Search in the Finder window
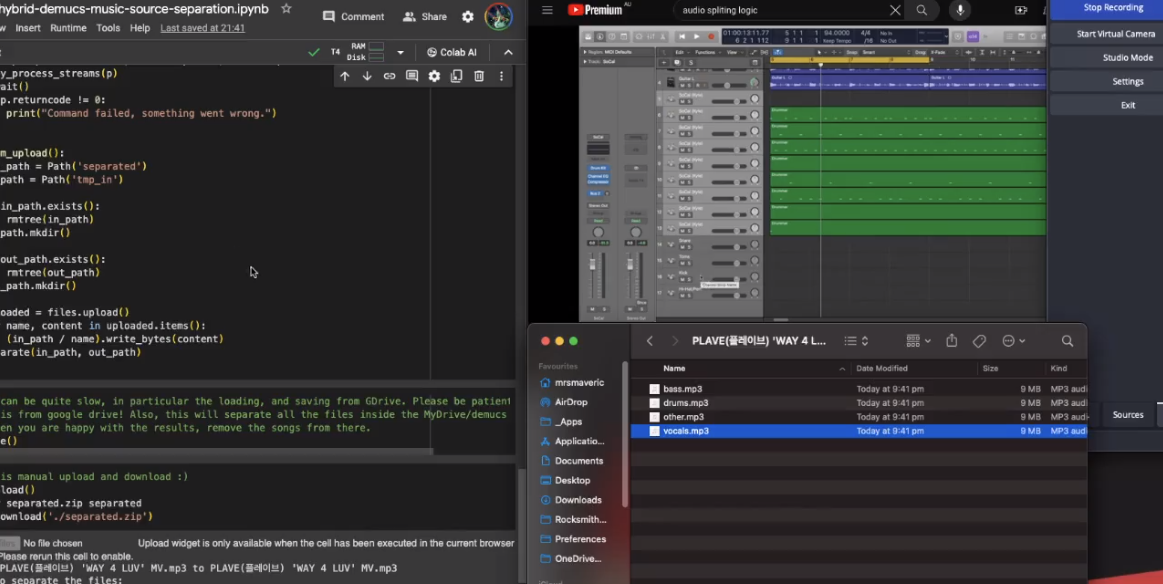This screenshot has height=584, width=1163. pyautogui.click(x=1067, y=341)
